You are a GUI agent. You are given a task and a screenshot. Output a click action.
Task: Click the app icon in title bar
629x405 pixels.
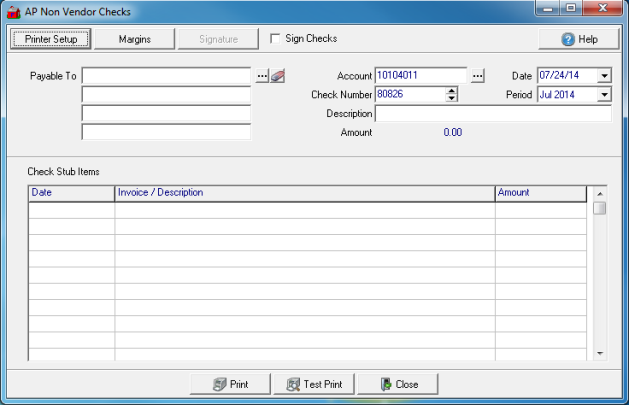click(x=14, y=11)
